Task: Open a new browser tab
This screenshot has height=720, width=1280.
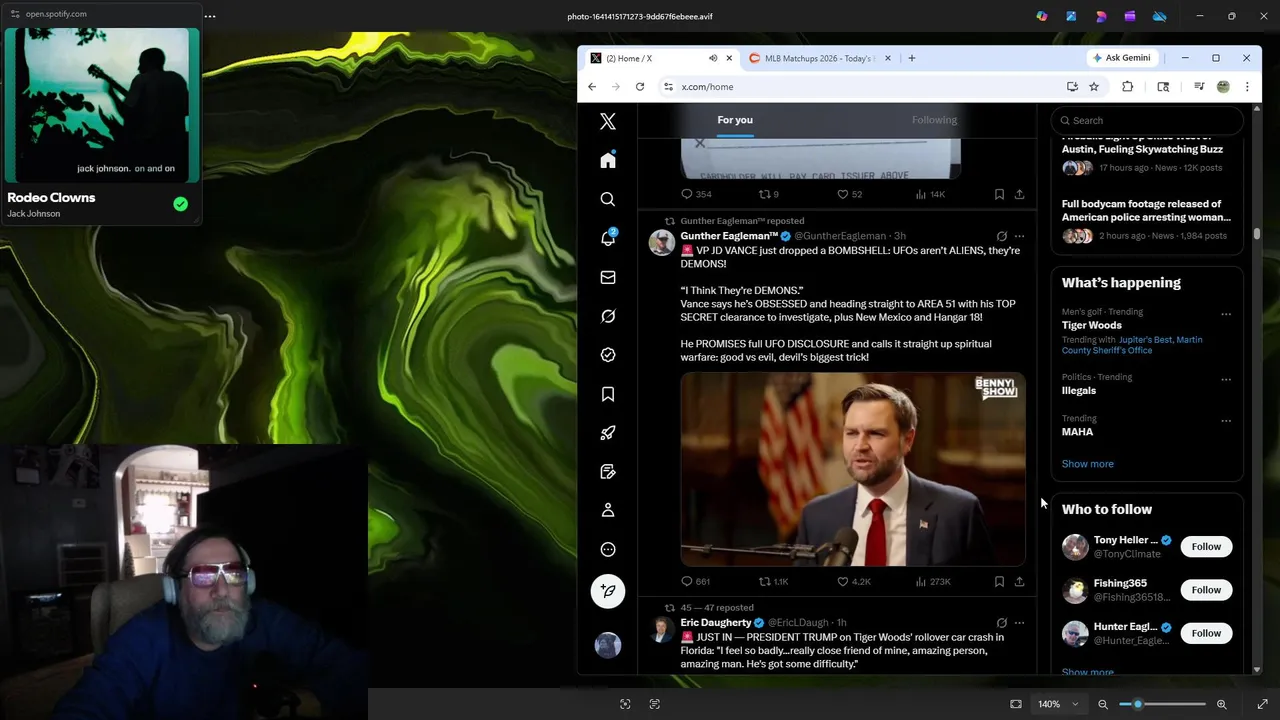Action: point(911,58)
